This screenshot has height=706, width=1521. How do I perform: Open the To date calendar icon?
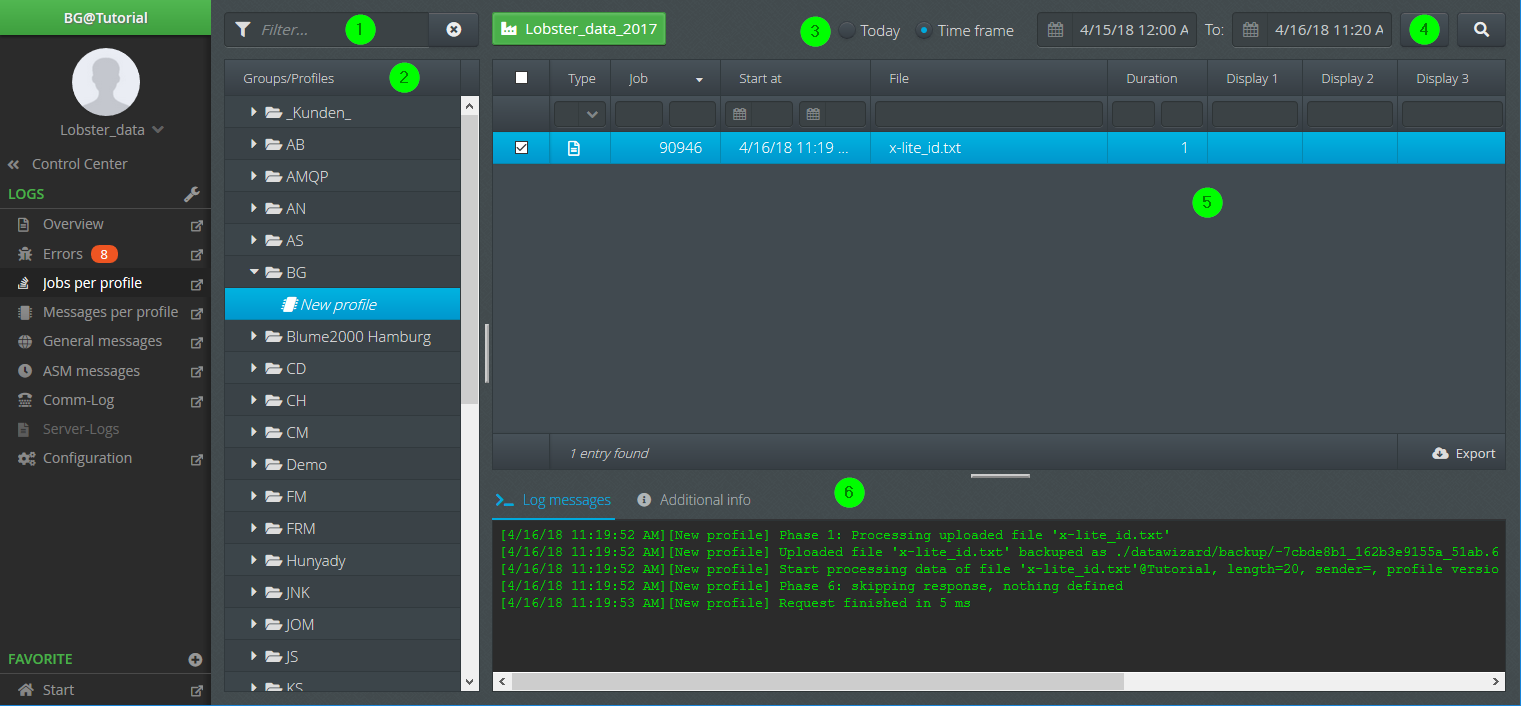(1250, 30)
